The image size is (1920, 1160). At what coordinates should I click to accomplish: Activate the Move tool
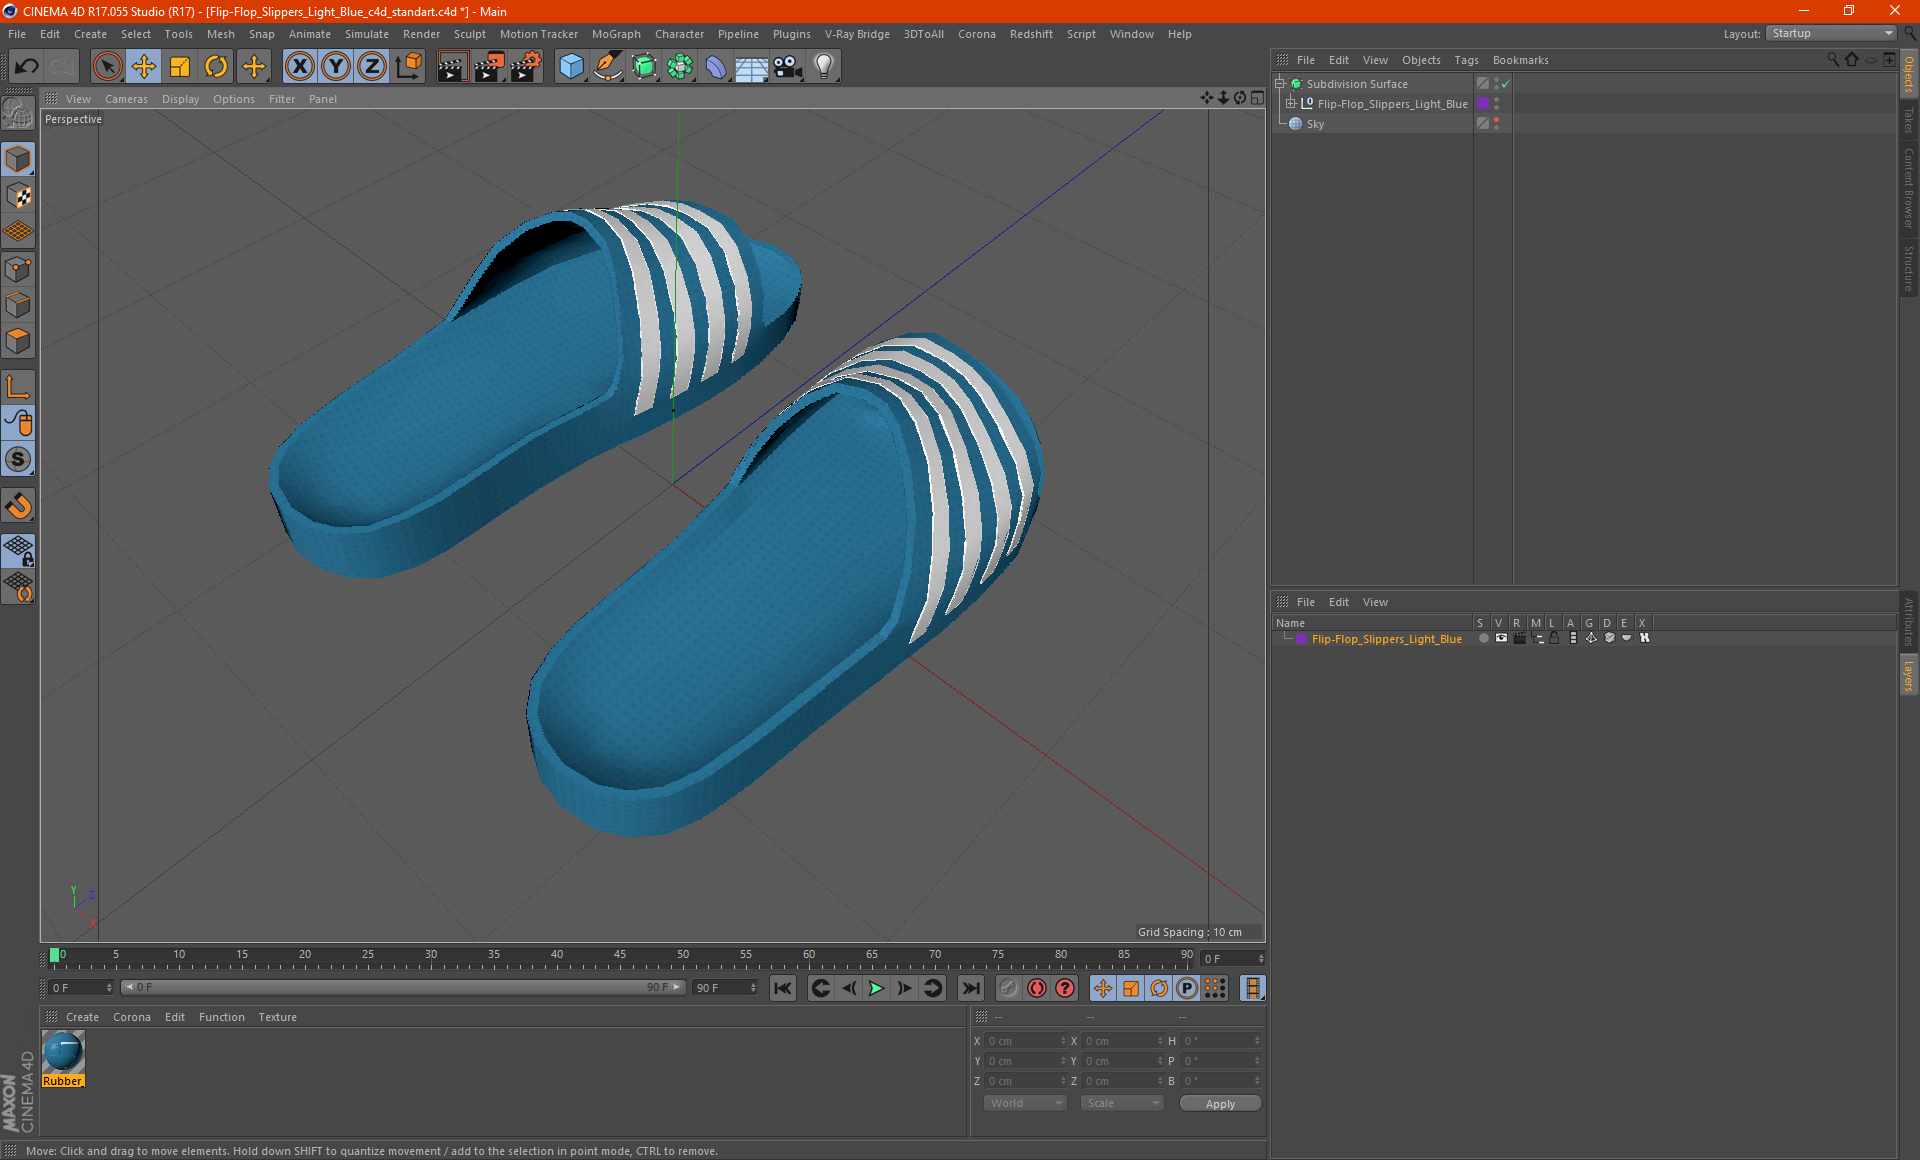(144, 66)
